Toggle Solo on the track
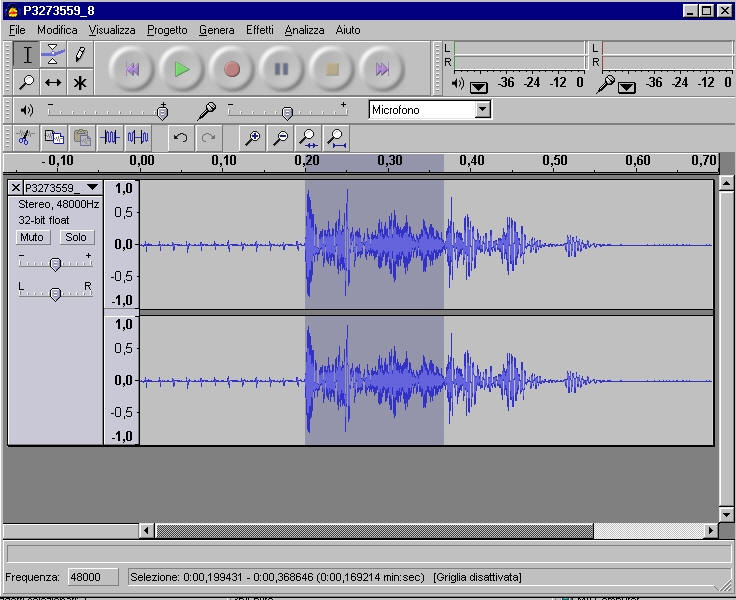Image resolution: width=736 pixels, height=600 pixels. 76,238
